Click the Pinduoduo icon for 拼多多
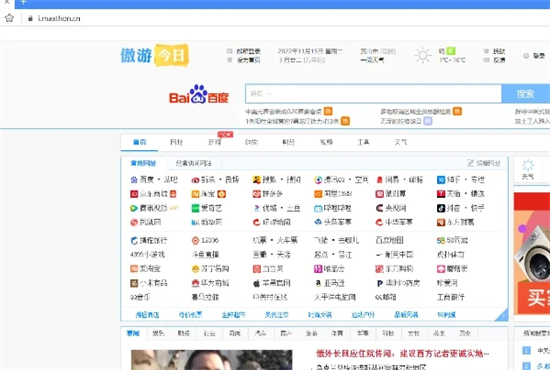The image size is (550, 370). click(256, 194)
